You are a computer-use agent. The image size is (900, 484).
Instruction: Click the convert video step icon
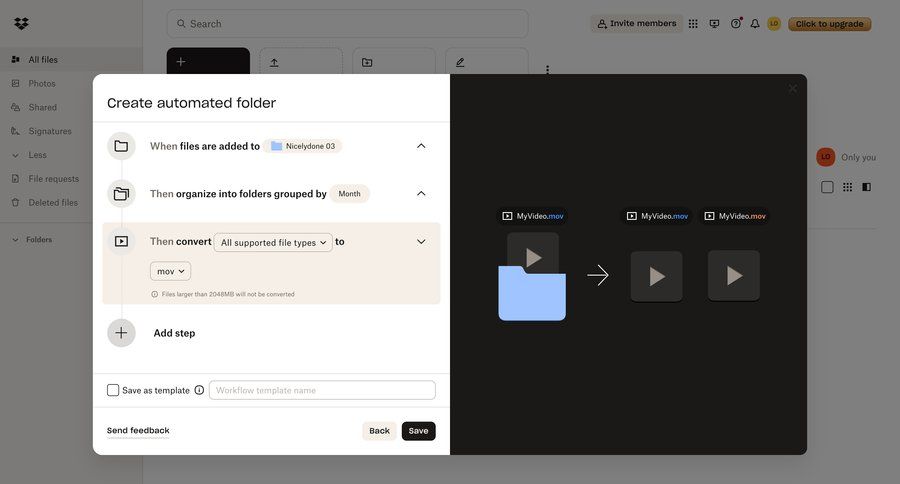coord(121,241)
